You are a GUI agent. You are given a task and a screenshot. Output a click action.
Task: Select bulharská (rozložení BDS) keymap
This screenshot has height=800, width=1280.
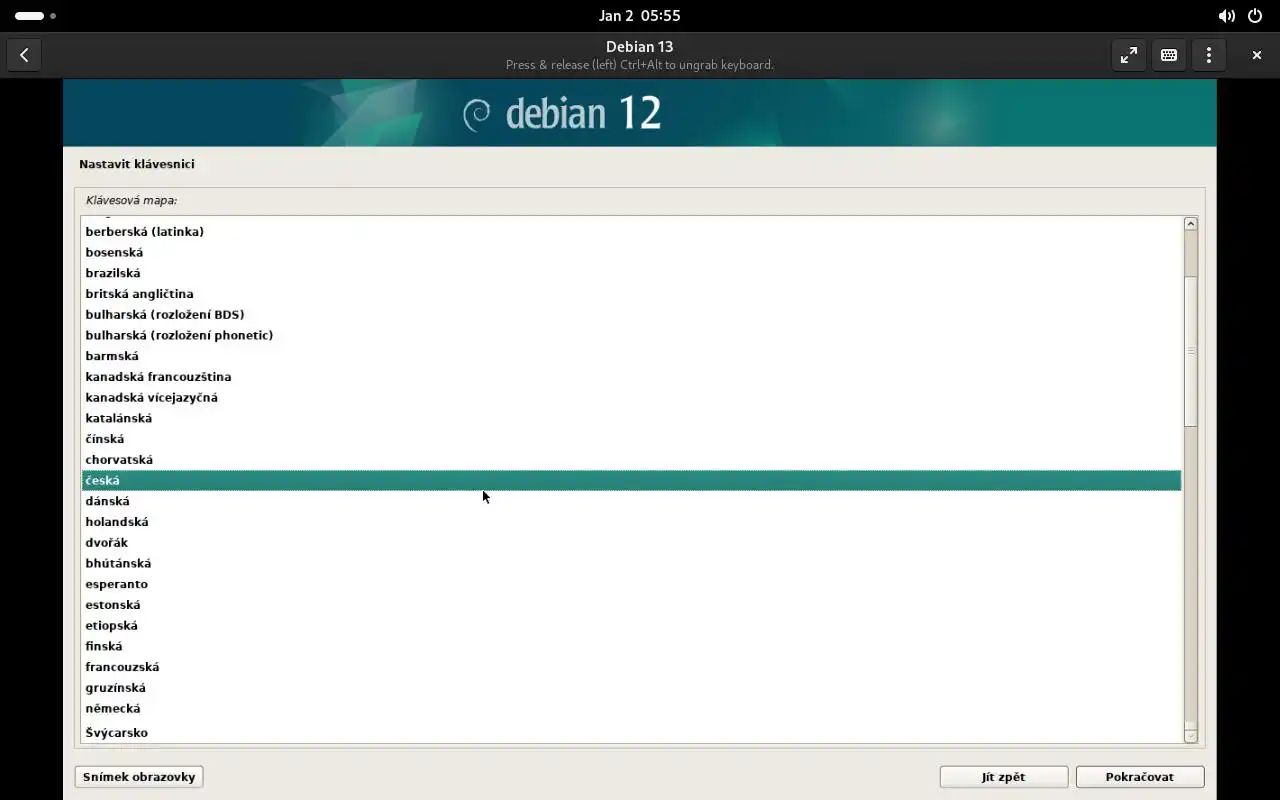point(631,314)
